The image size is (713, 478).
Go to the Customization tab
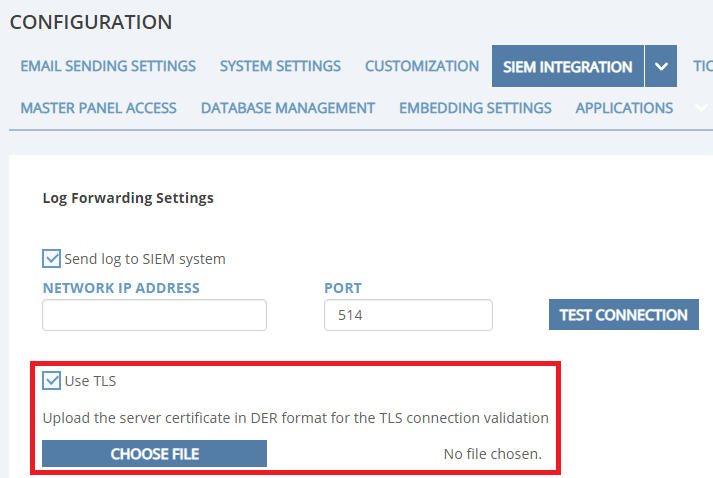(x=422, y=66)
